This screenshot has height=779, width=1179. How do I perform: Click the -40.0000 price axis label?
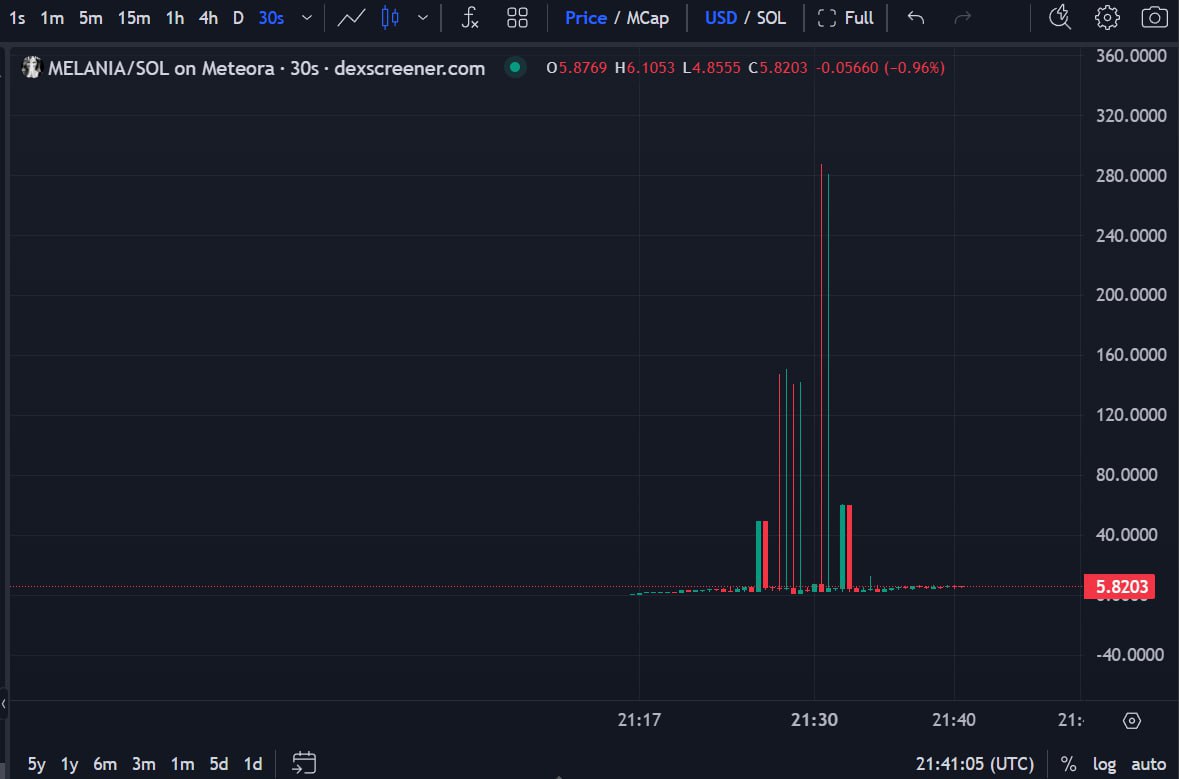click(x=1131, y=654)
